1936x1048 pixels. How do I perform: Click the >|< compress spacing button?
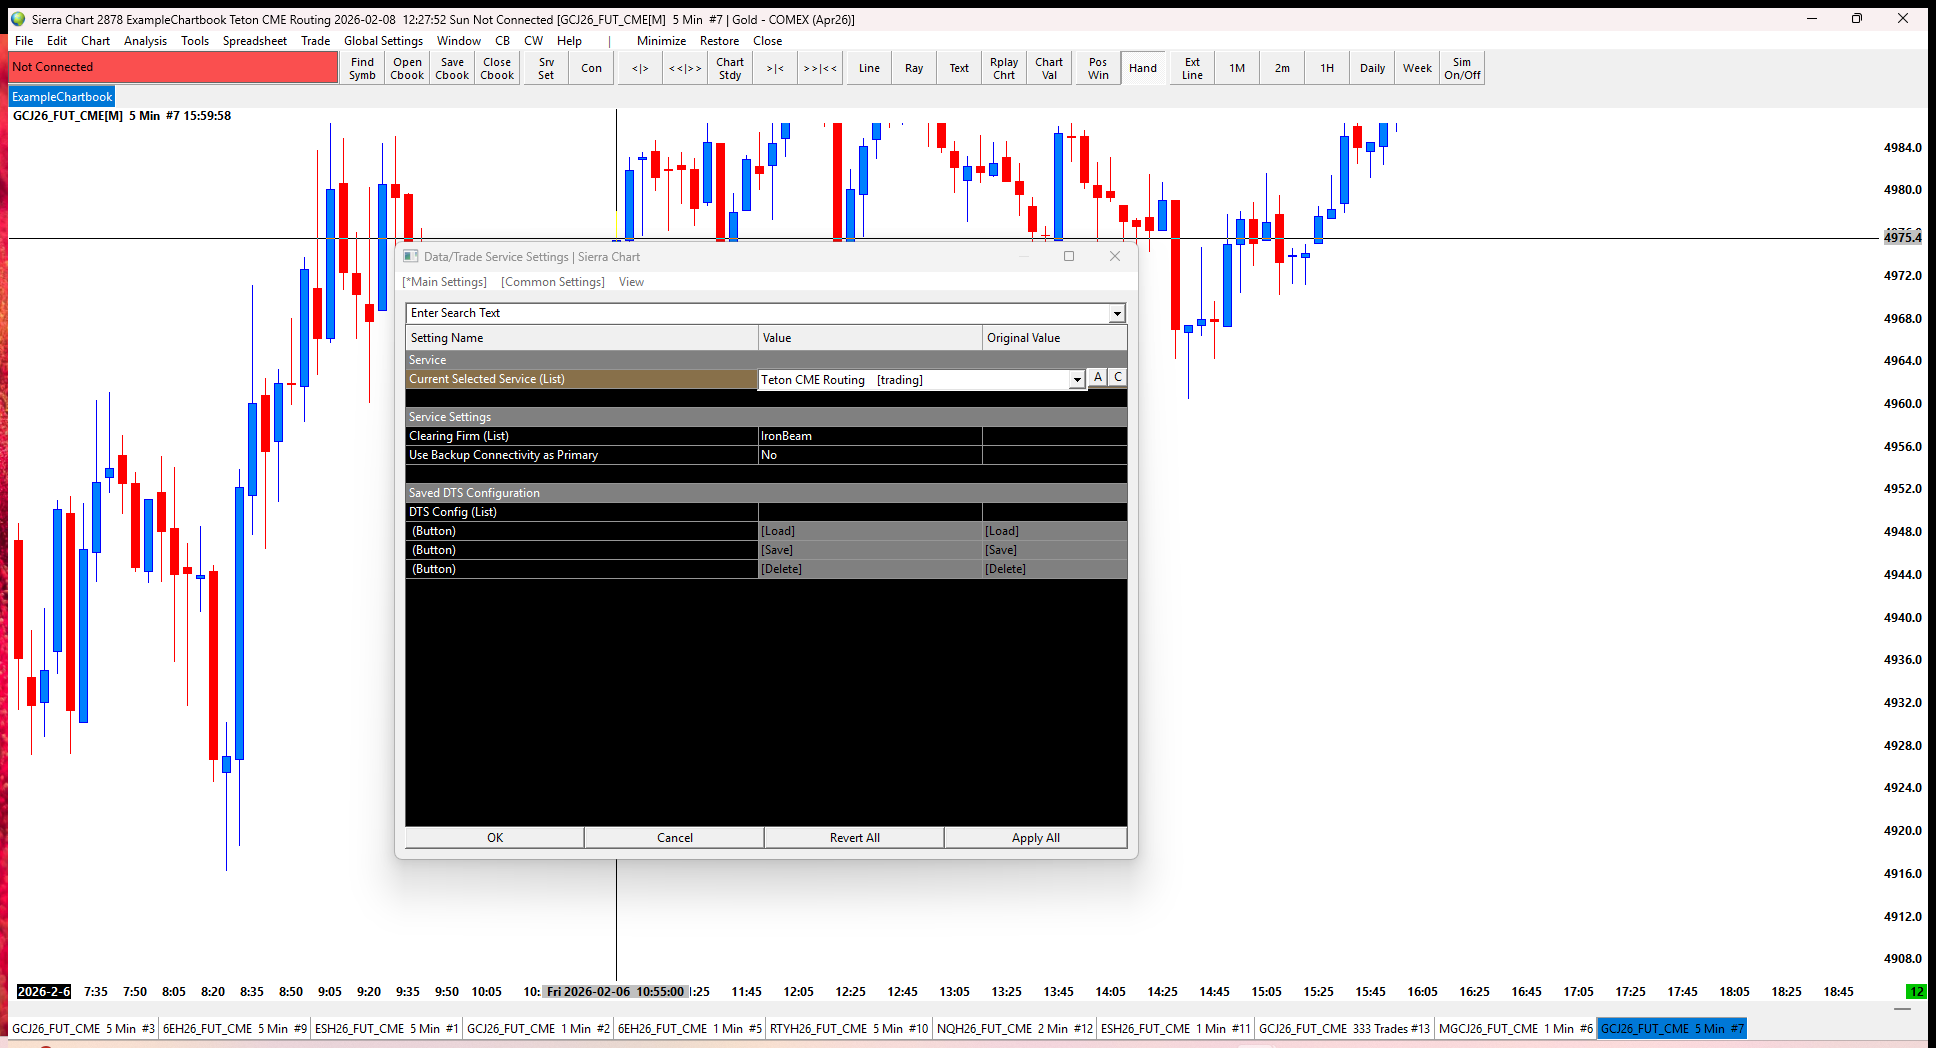[775, 68]
